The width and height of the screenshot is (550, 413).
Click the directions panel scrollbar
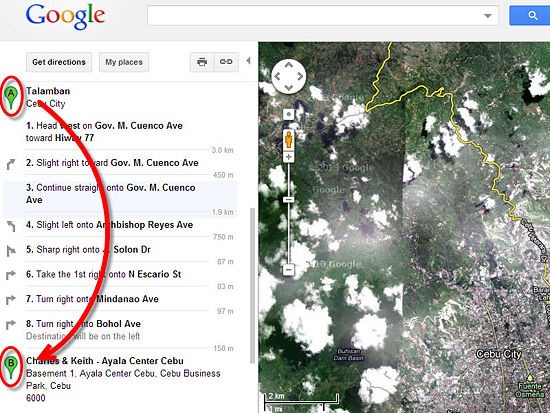(x=252, y=286)
